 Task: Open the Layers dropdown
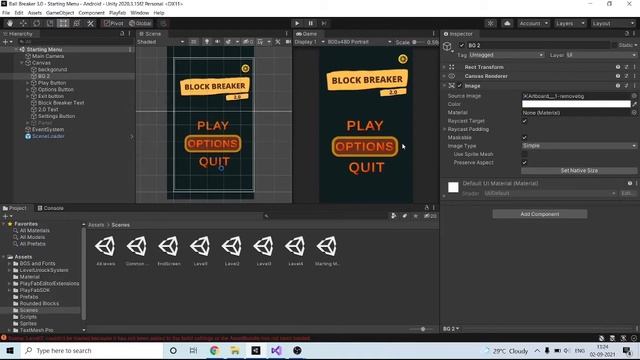570,23
